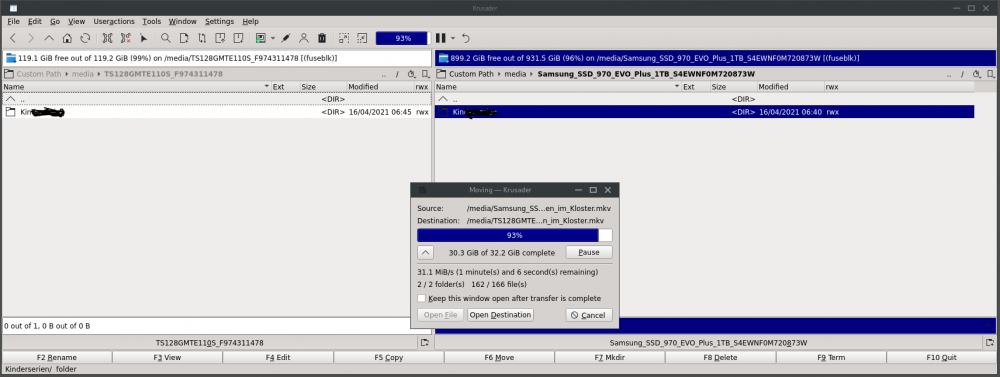Open the Settings menu

click(x=219, y=21)
